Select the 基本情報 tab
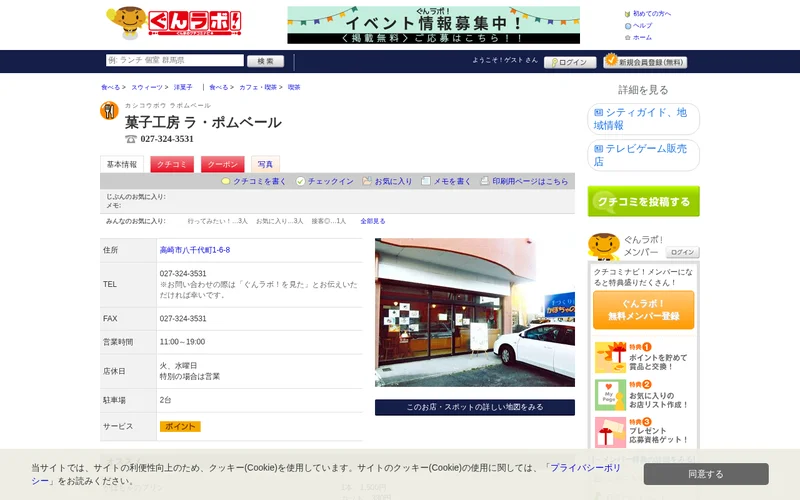Image resolution: width=800 pixels, height=500 pixels. point(122,164)
